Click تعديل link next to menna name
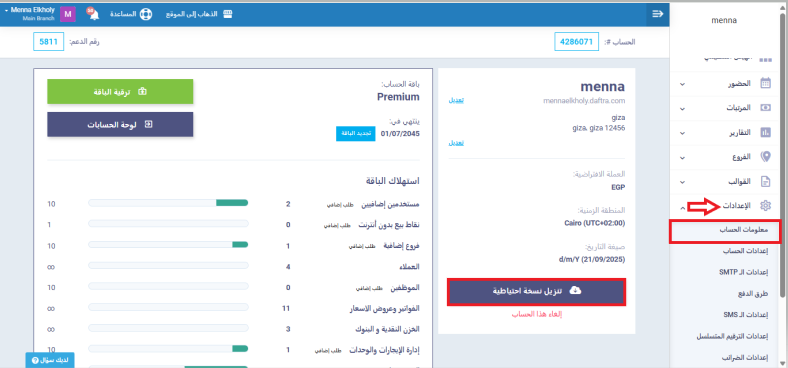Viewport: 788px width, 368px height. click(456, 100)
